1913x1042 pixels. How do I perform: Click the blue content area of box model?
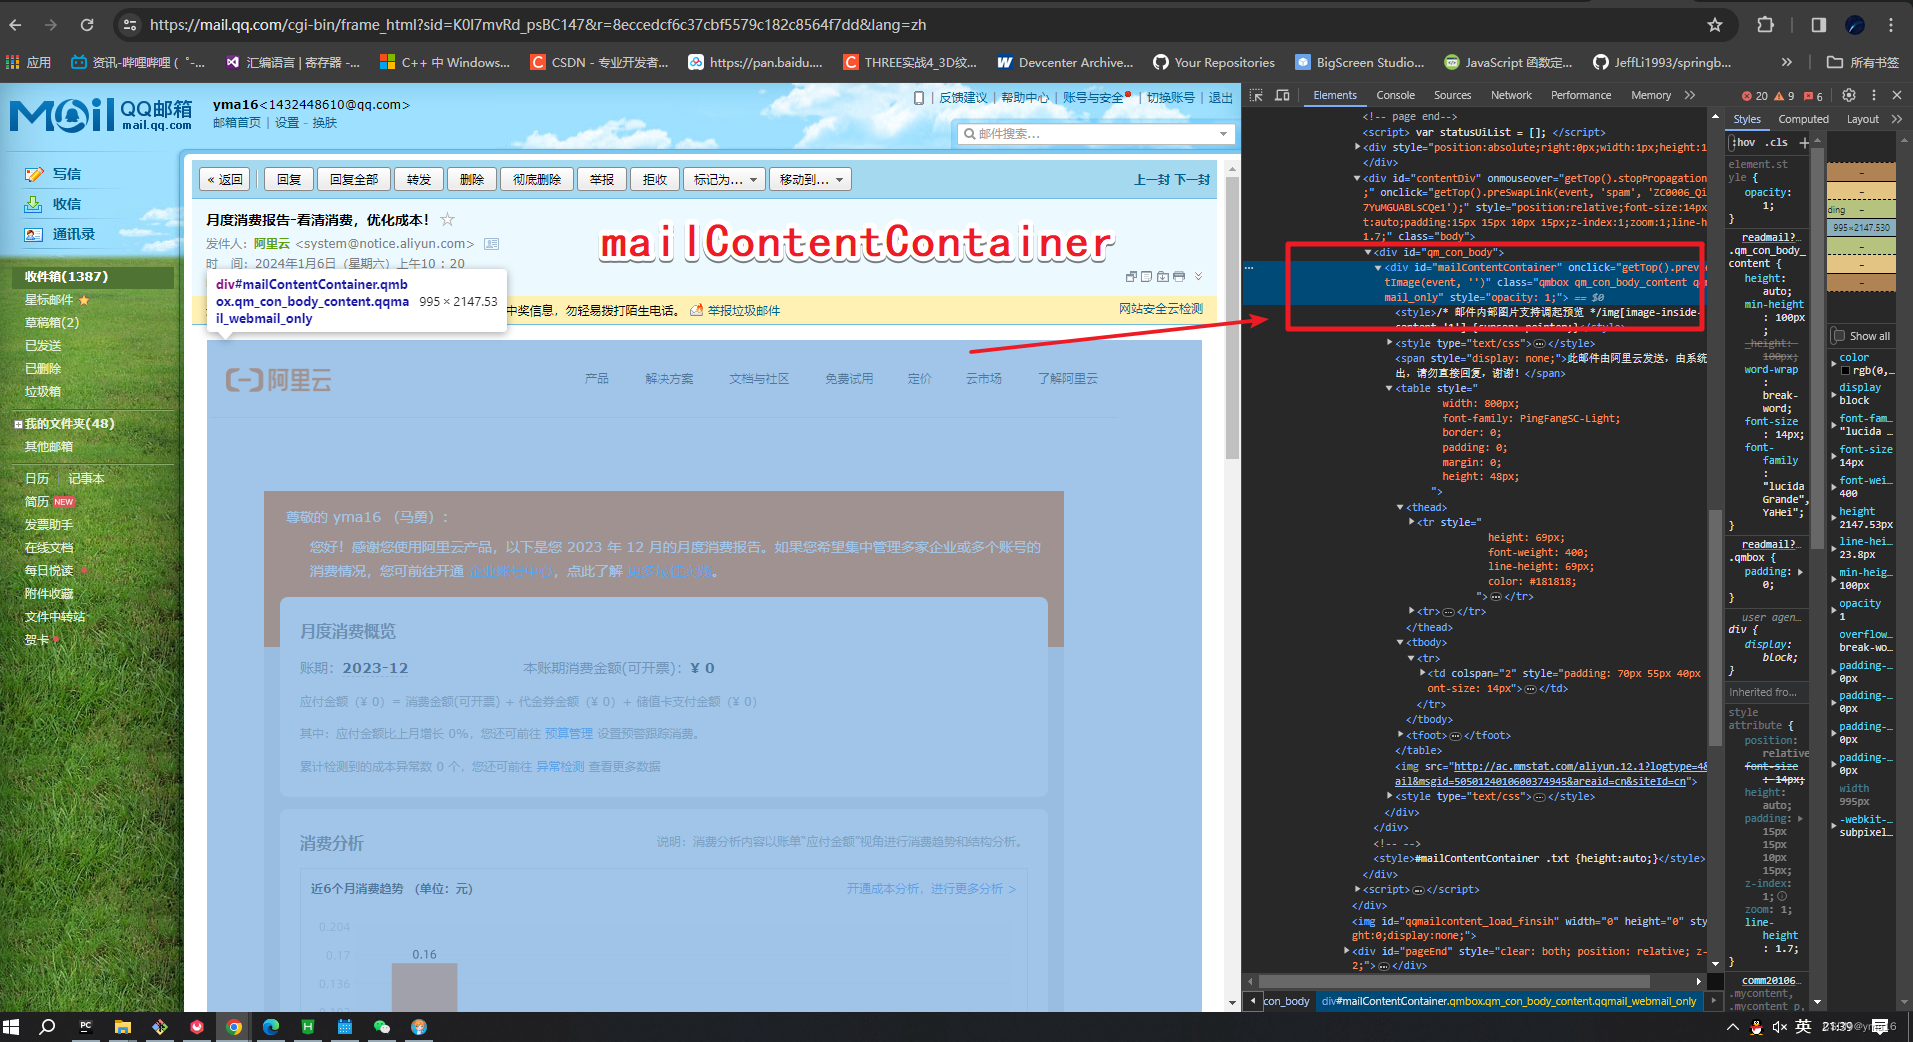(x=1861, y=228)
